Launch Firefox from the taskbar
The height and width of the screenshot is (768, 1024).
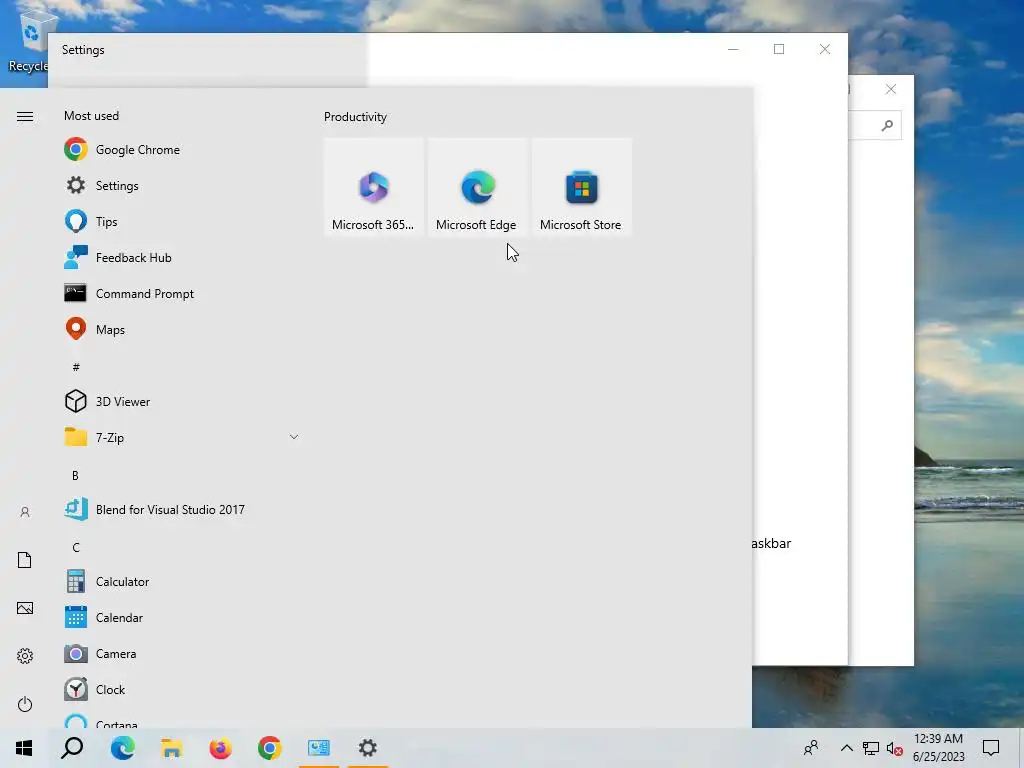click(x=220, y=748)
